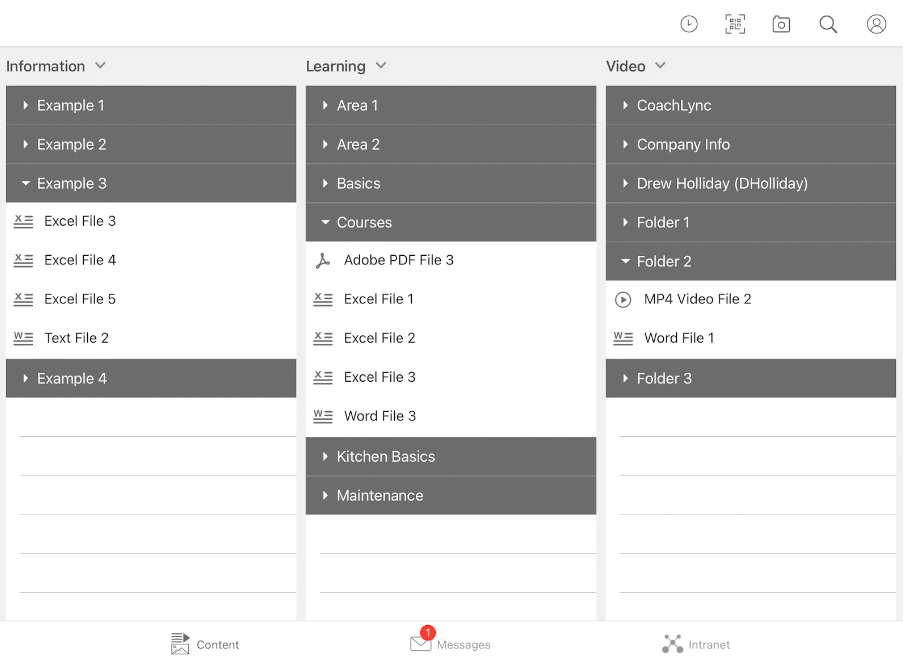Open Excel File 1 in Courses

click(x=451, y=299)
